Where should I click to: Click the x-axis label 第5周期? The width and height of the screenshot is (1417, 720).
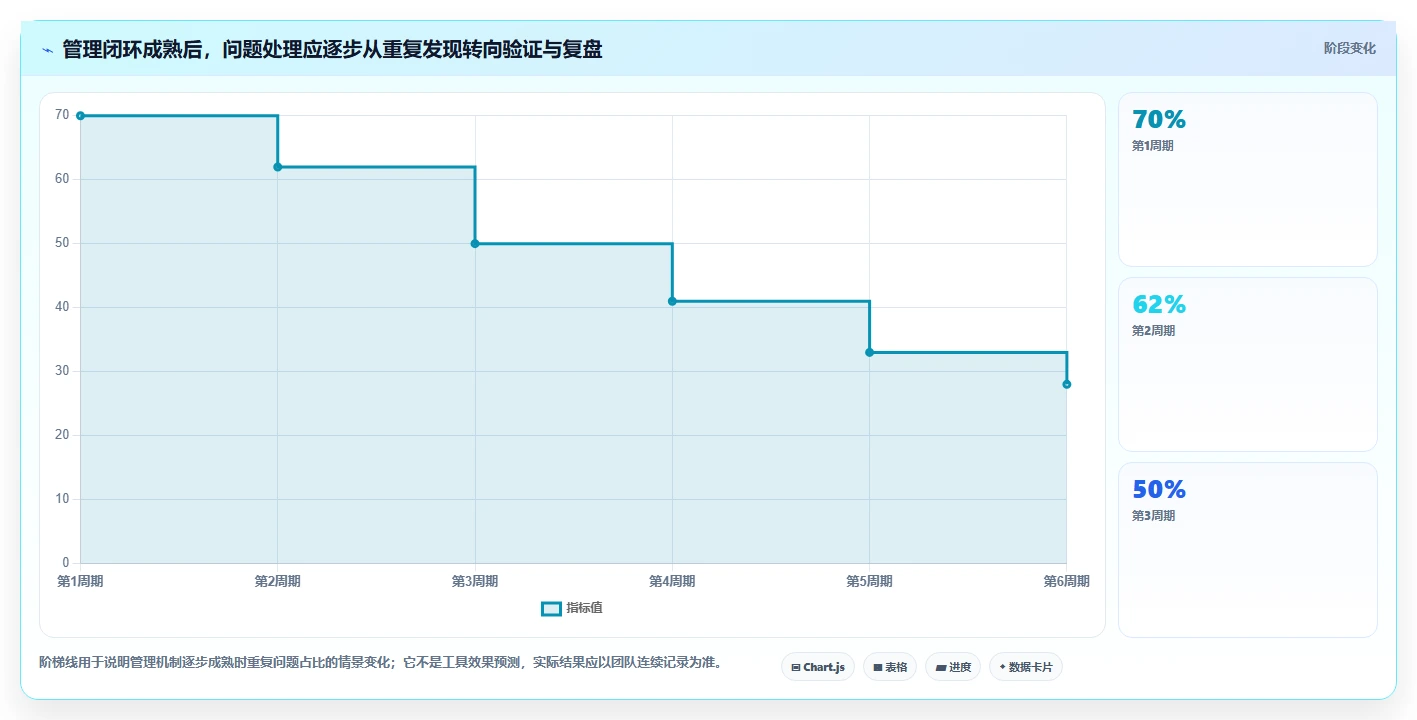point(869,581)
